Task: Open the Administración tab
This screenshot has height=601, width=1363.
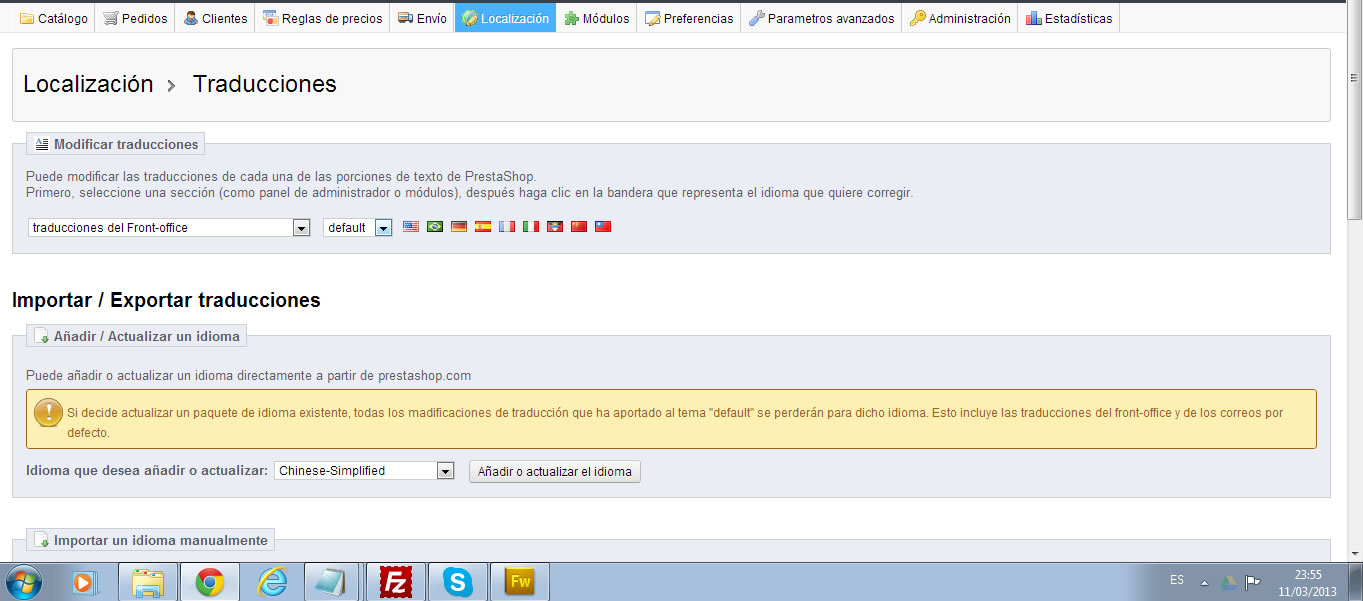Action: 960,18
